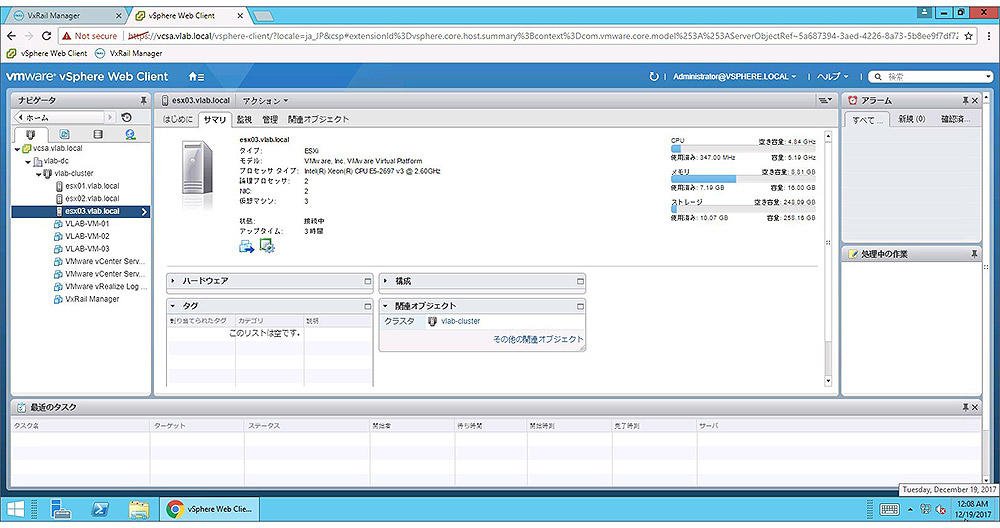
Task: Maximize the Related Objects portlet
Action: tap(580, 306)
